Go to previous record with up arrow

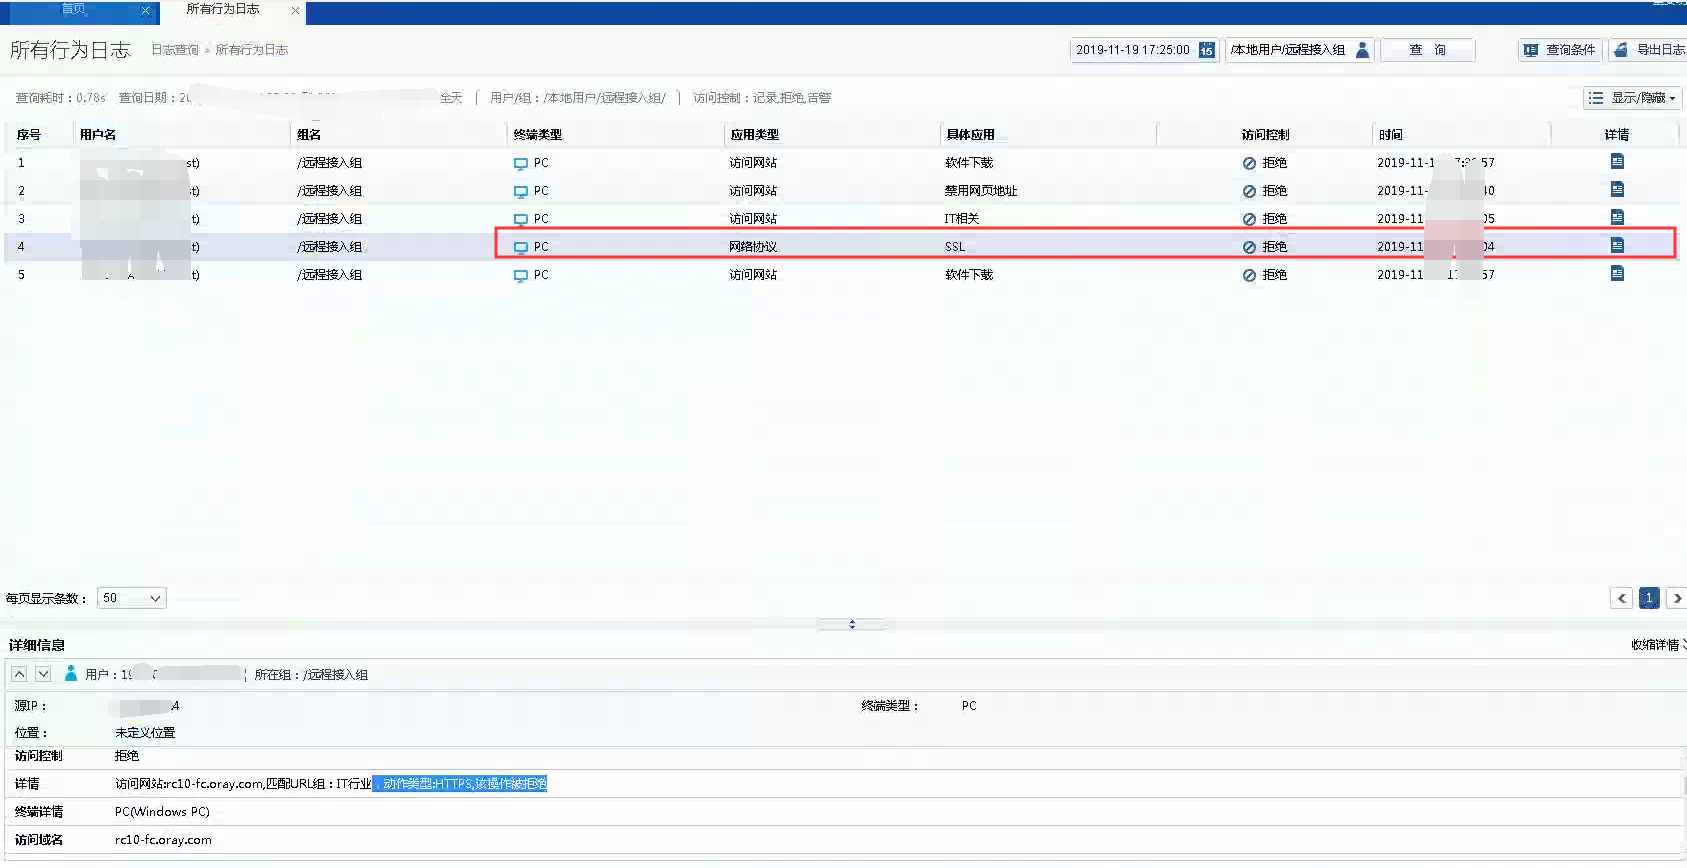(x=20, y=674)
